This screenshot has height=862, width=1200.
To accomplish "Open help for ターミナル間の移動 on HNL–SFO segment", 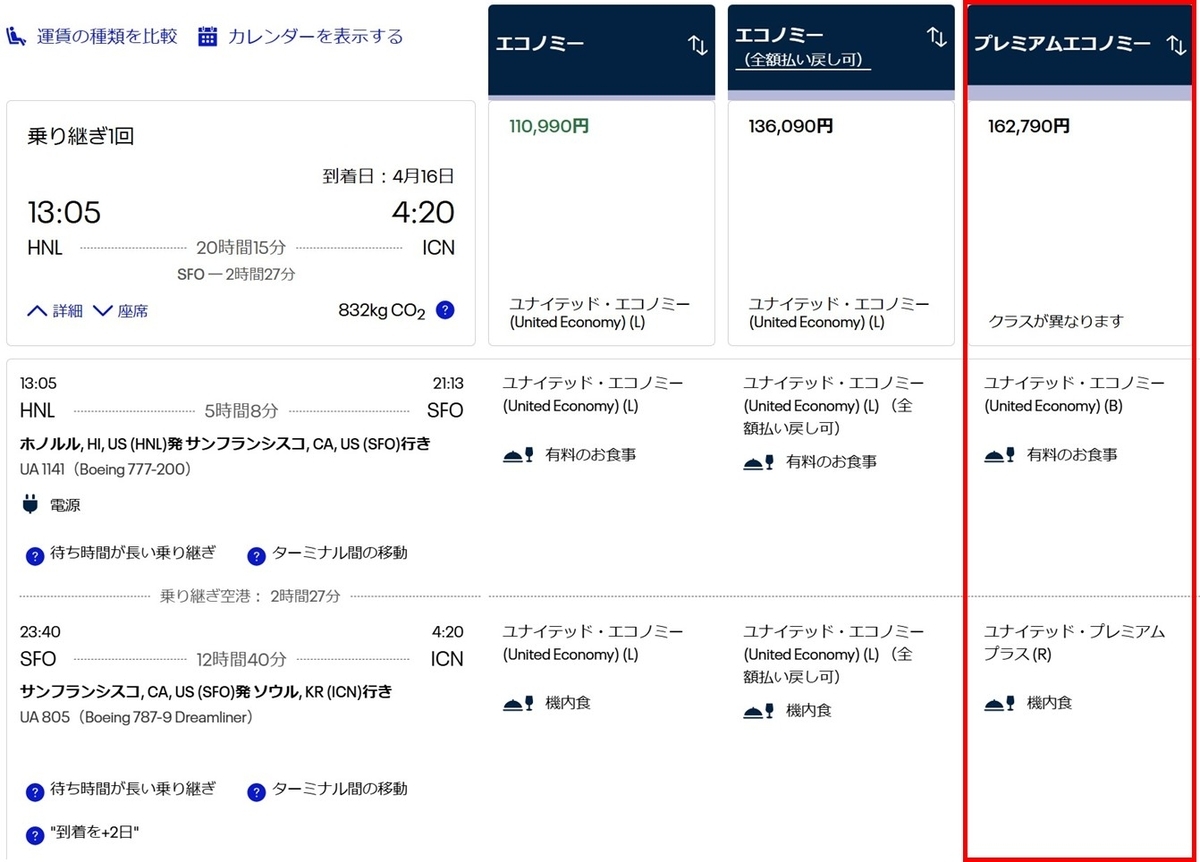I will click(256, 555).
